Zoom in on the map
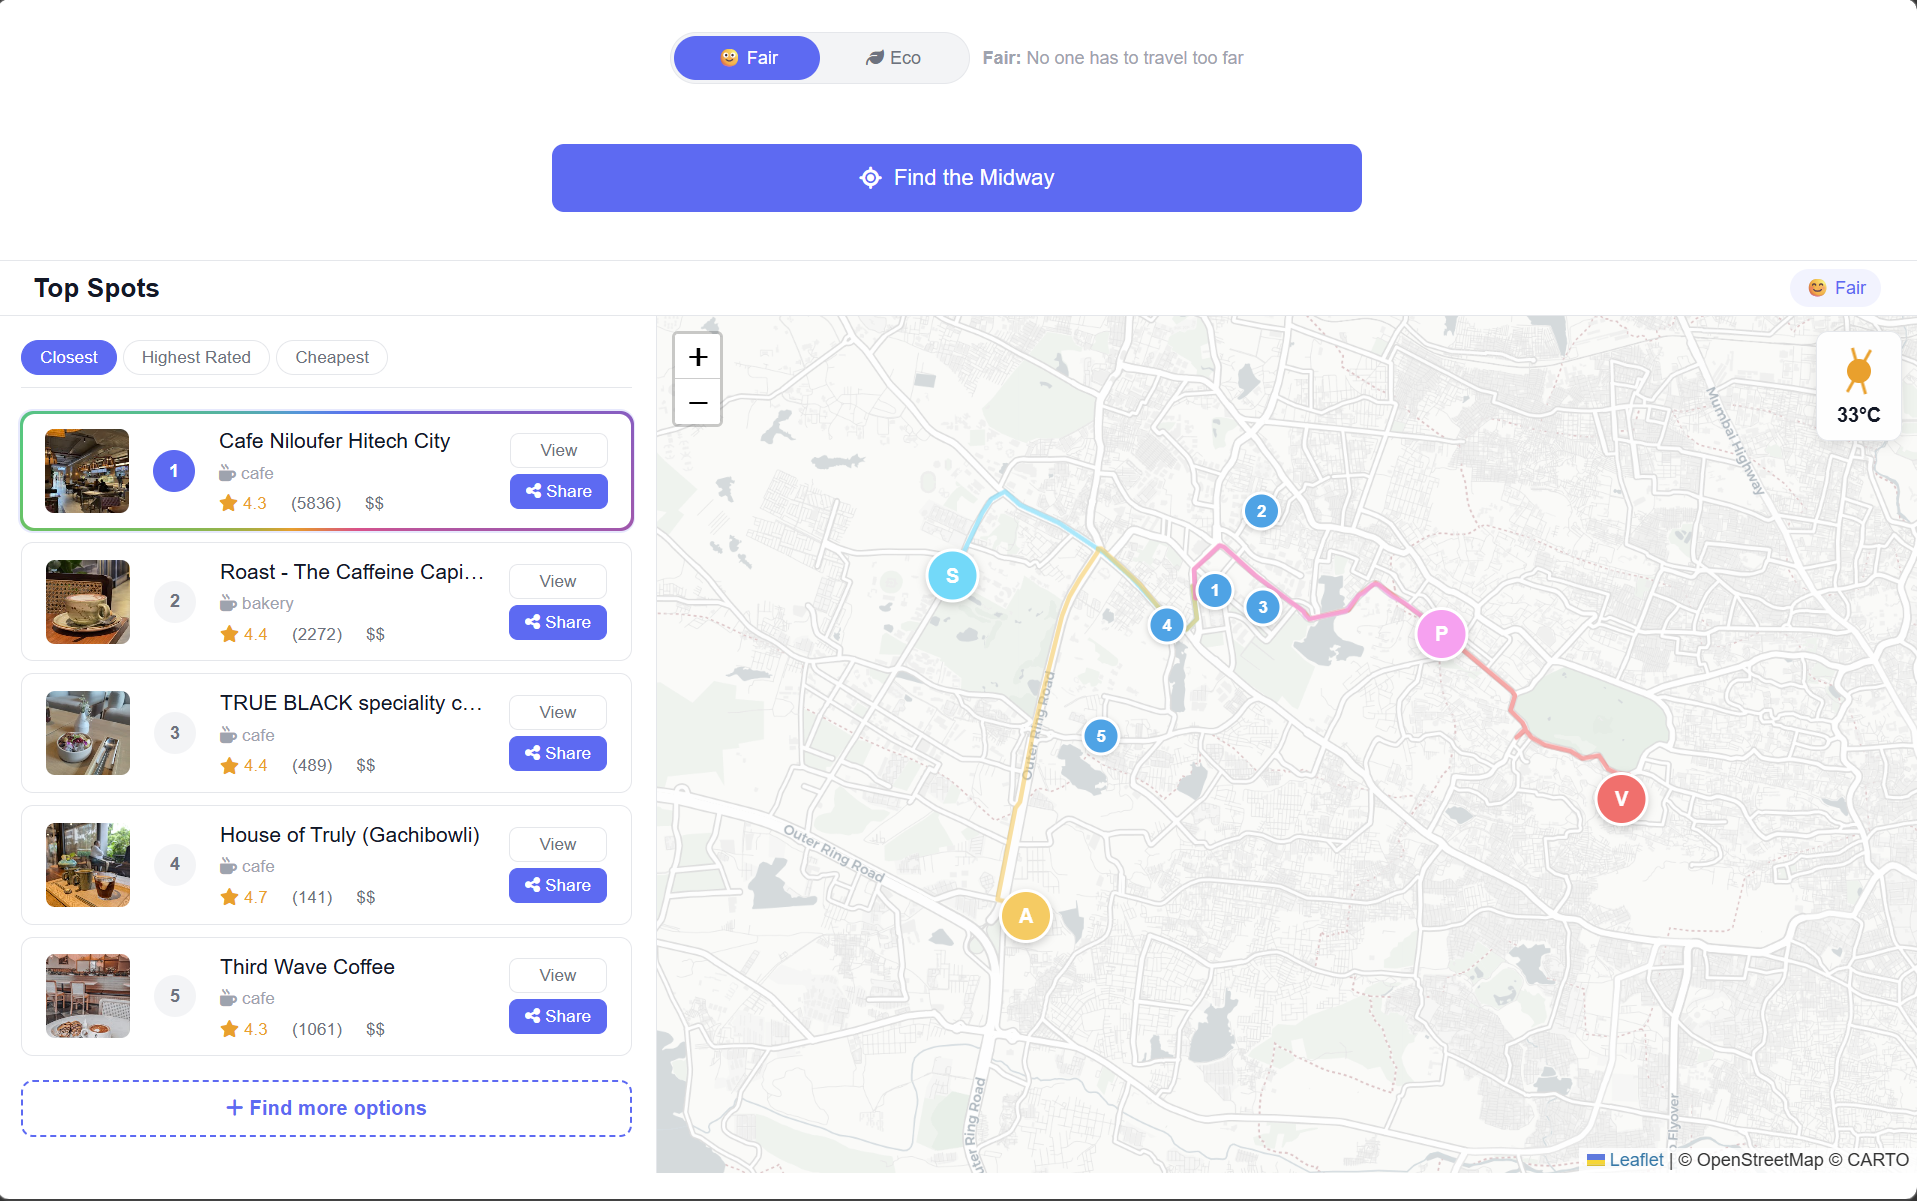Image resolution: width=1917 pixels, height=1201 pixels. click(698, 357)
